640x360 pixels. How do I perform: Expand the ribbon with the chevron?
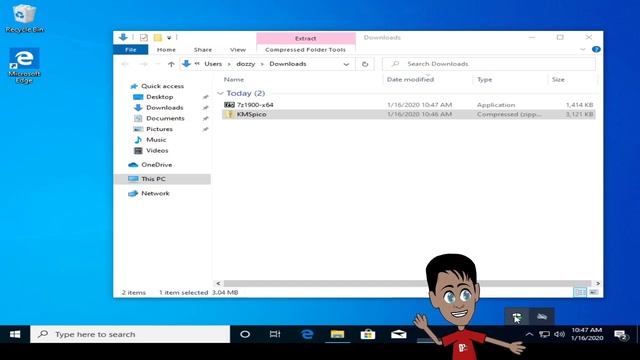582,49
